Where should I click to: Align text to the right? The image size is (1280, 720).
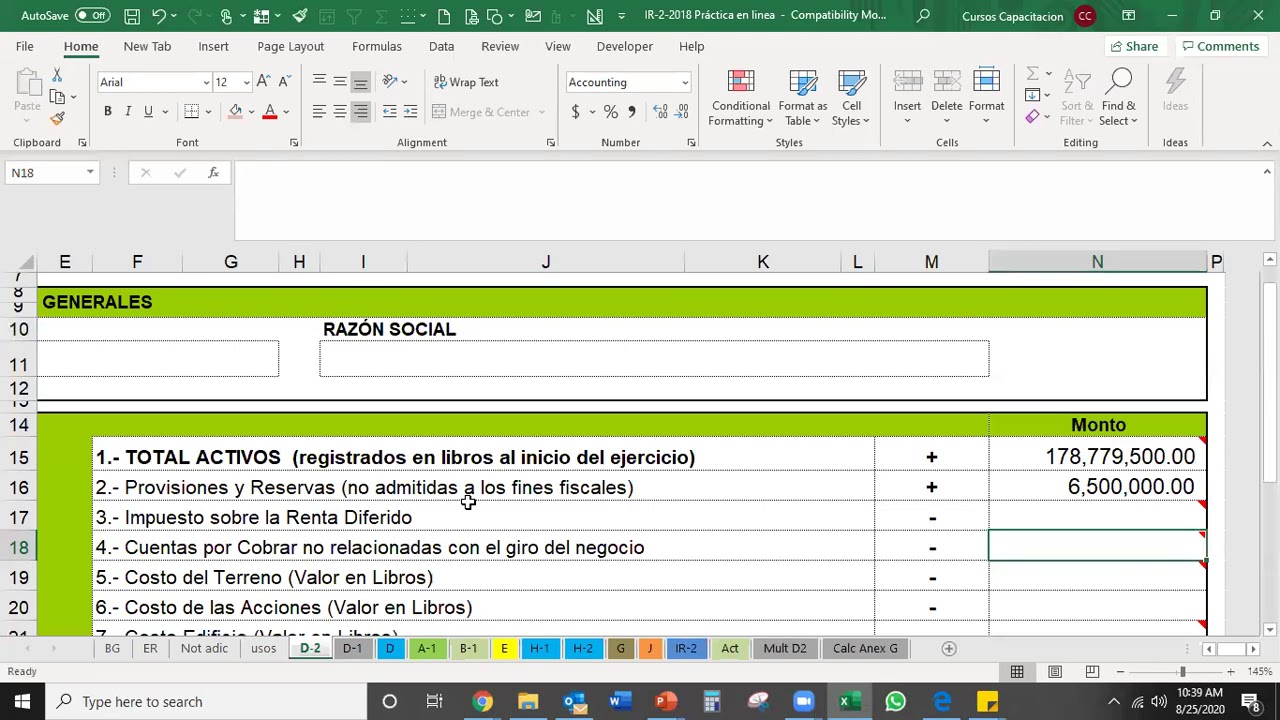(x=361, y=112)
